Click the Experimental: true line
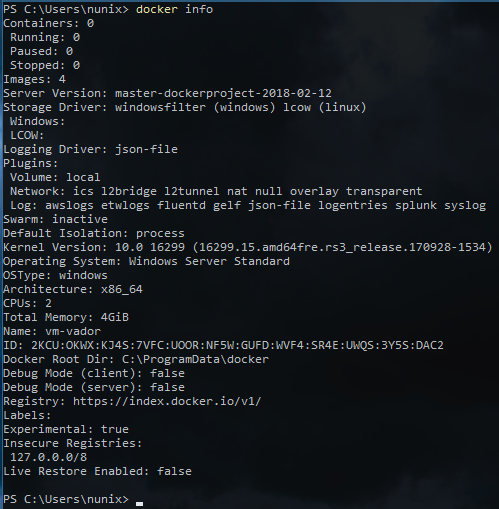The width and height of the screenshot is (499, 509). pos(66,429)
